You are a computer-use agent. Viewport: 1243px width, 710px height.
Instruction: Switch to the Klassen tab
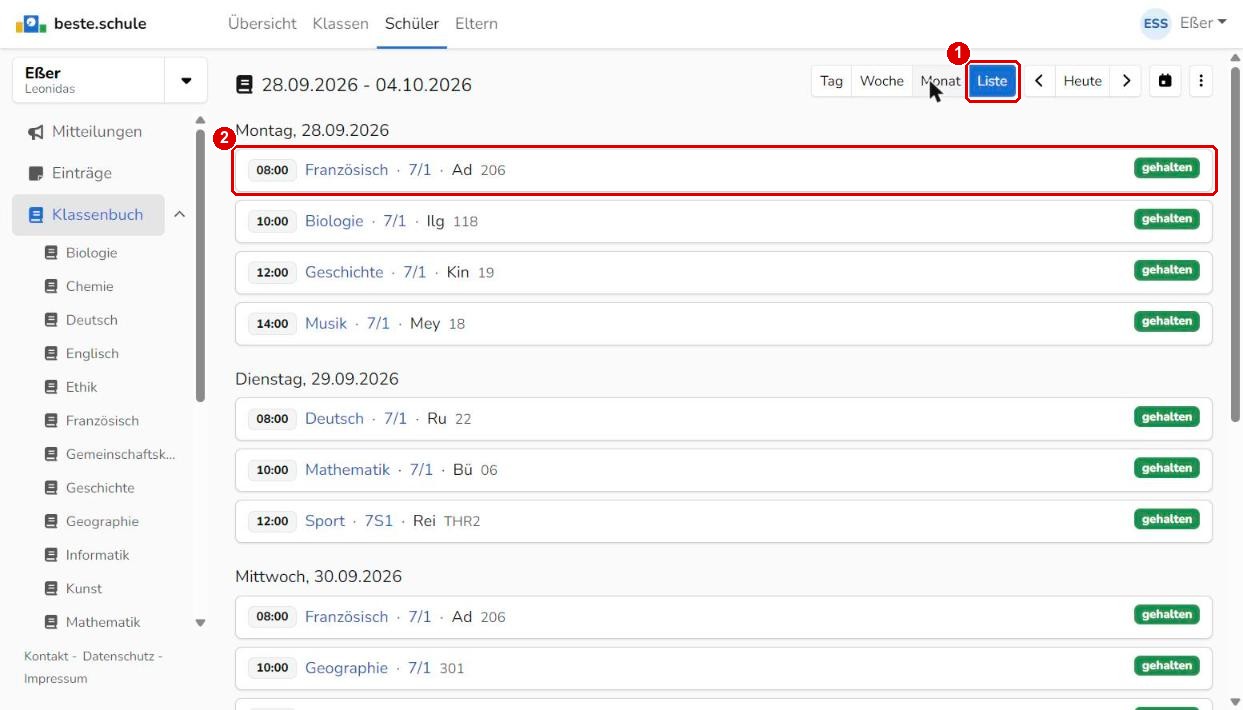(x=340, y=23)
